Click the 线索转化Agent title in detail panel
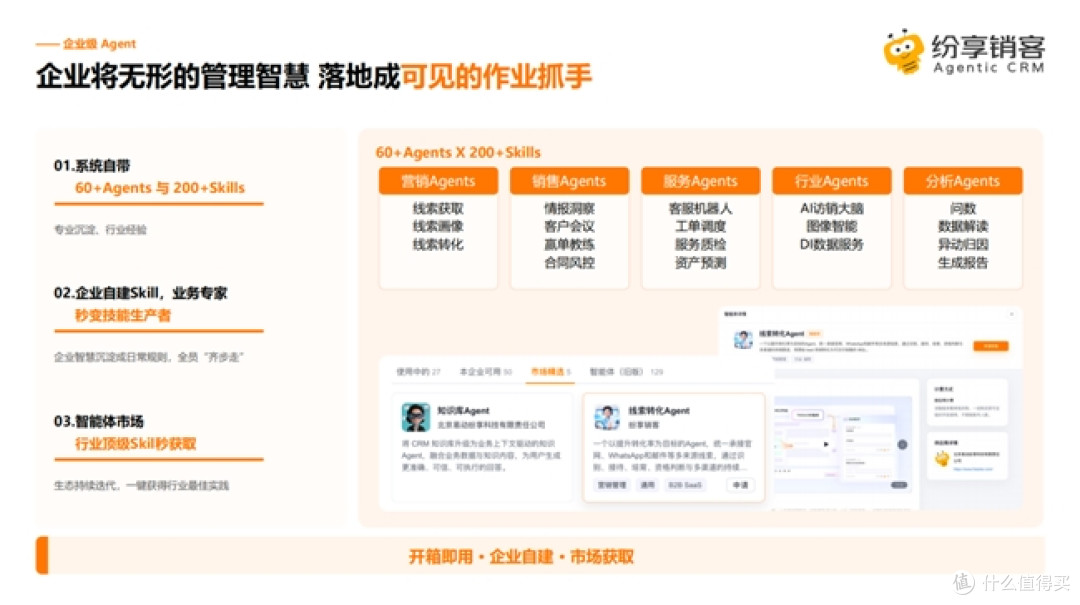1080x605 pixels. click(781, 334)
